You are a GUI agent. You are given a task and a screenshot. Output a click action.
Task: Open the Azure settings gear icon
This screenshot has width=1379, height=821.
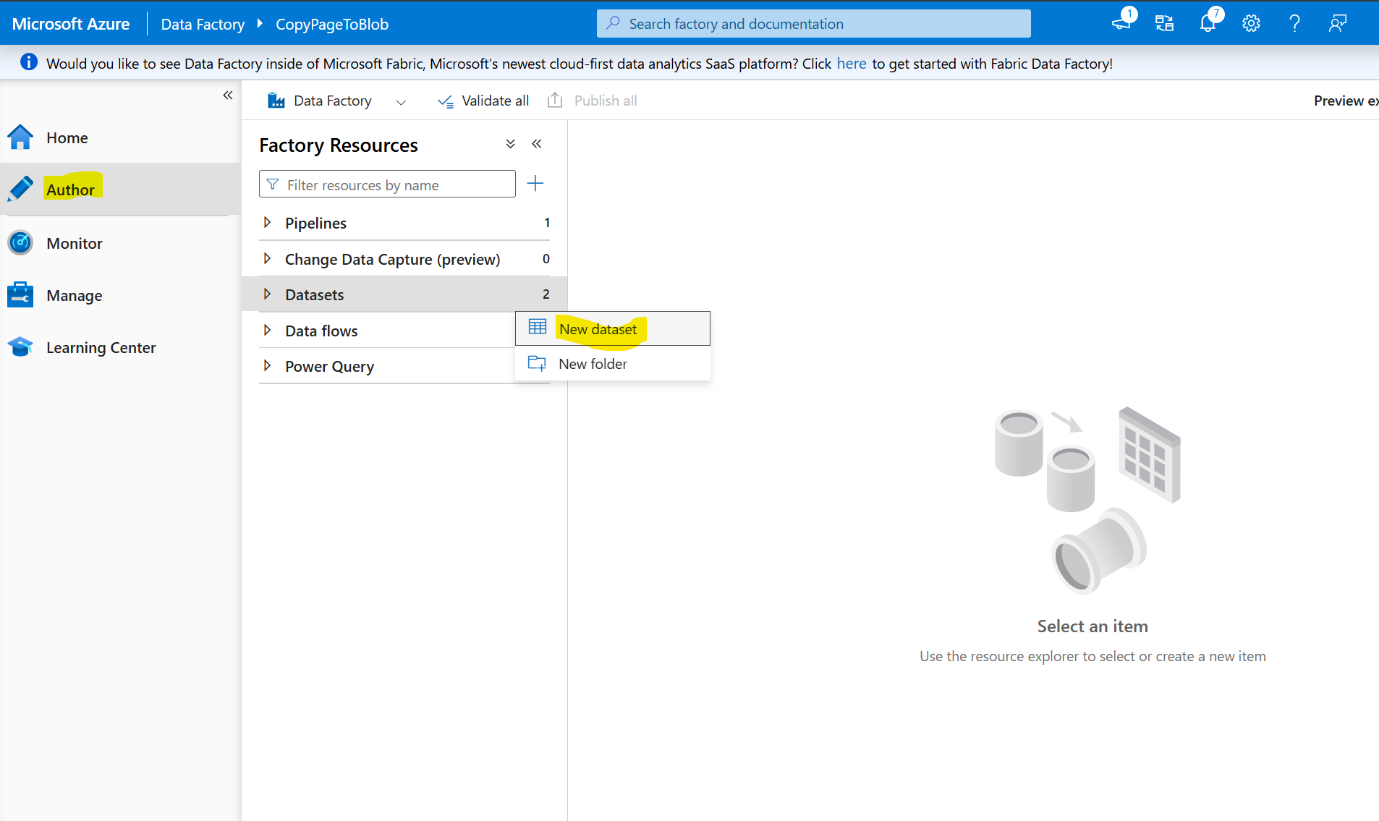[1251, 22]
